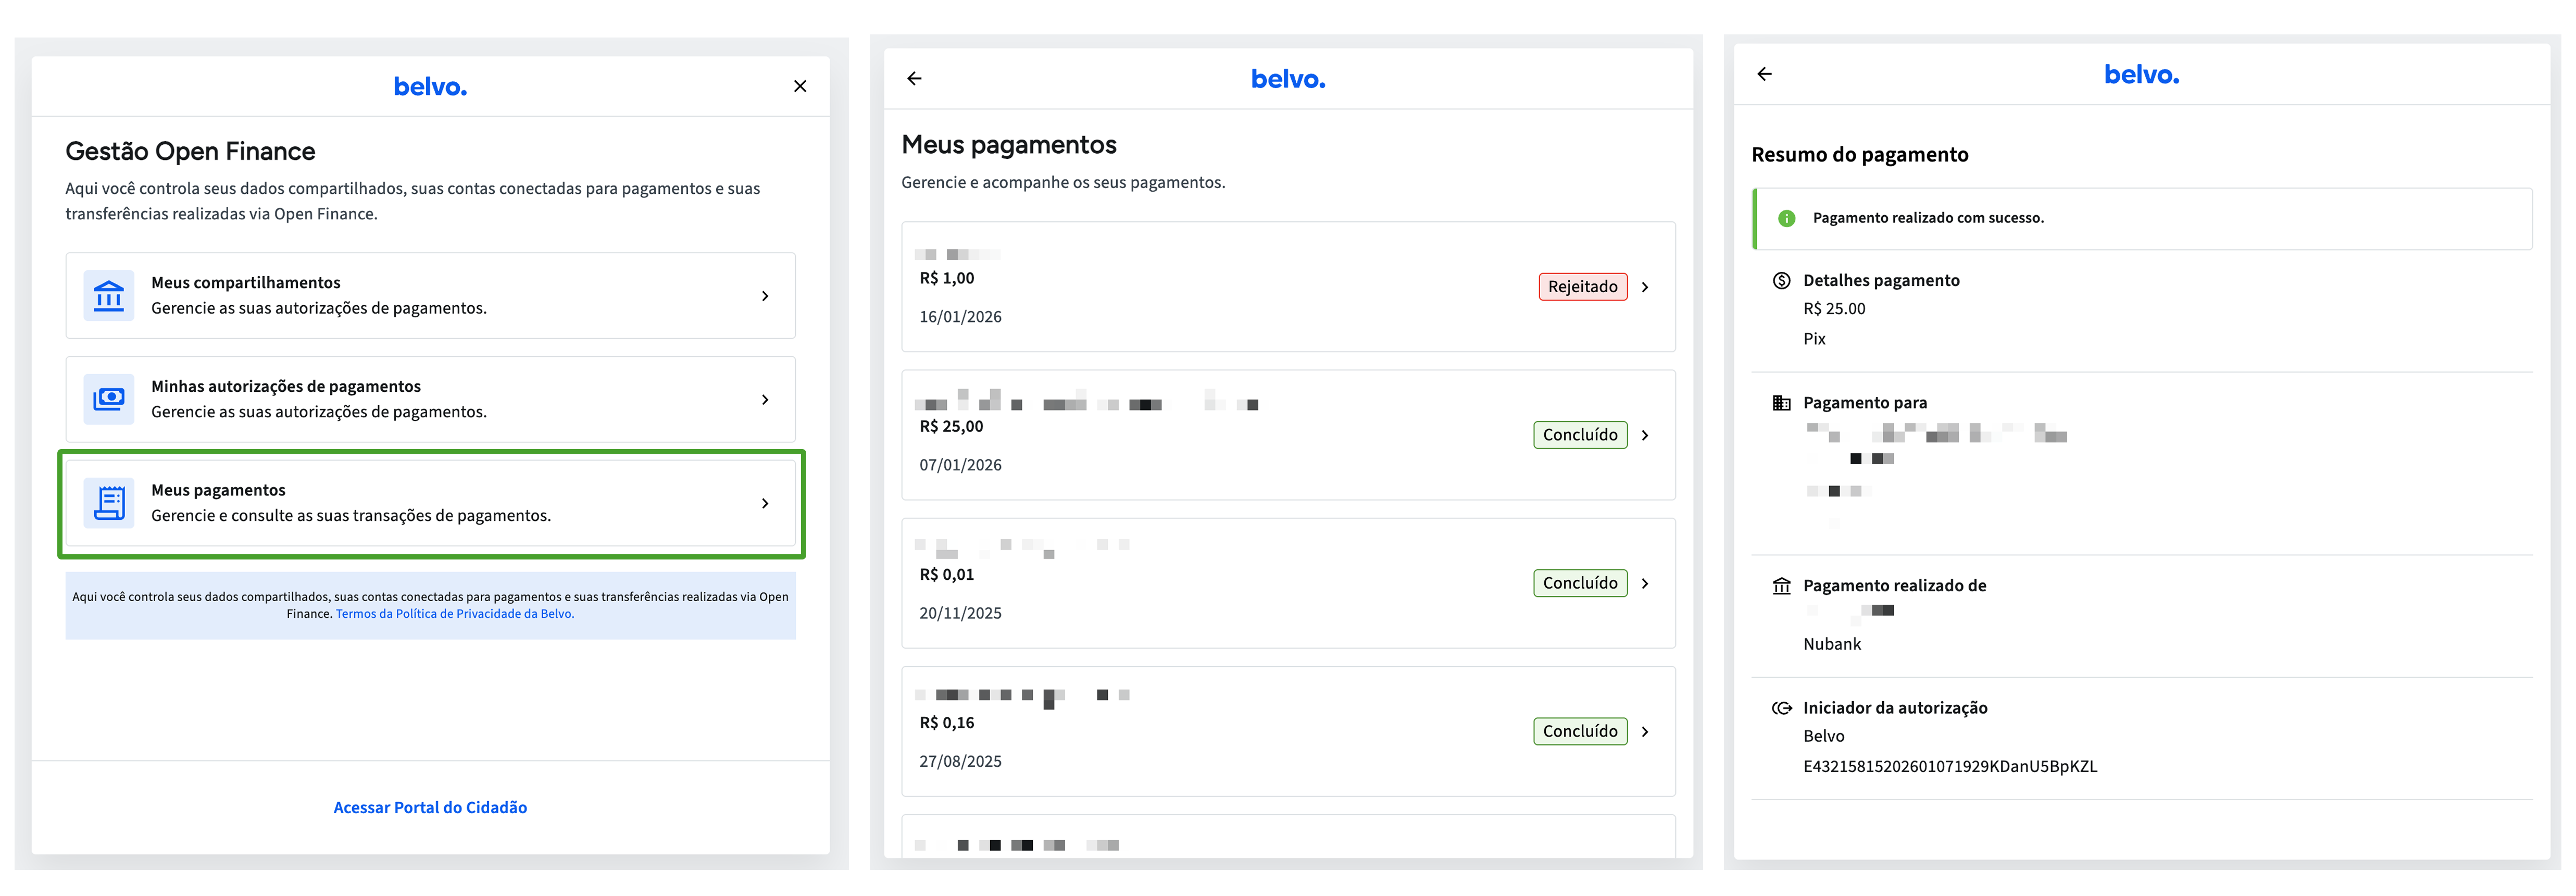
Task: Click the dollar icon at Detalhes pagamento
Action: [x=1781, y=281]
